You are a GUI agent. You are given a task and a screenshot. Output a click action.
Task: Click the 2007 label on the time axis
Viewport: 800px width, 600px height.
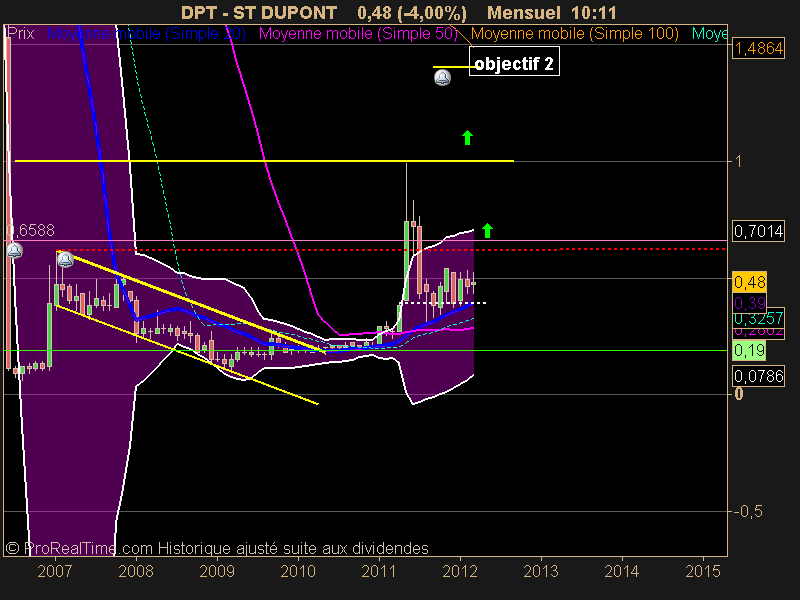coord(55,571)
